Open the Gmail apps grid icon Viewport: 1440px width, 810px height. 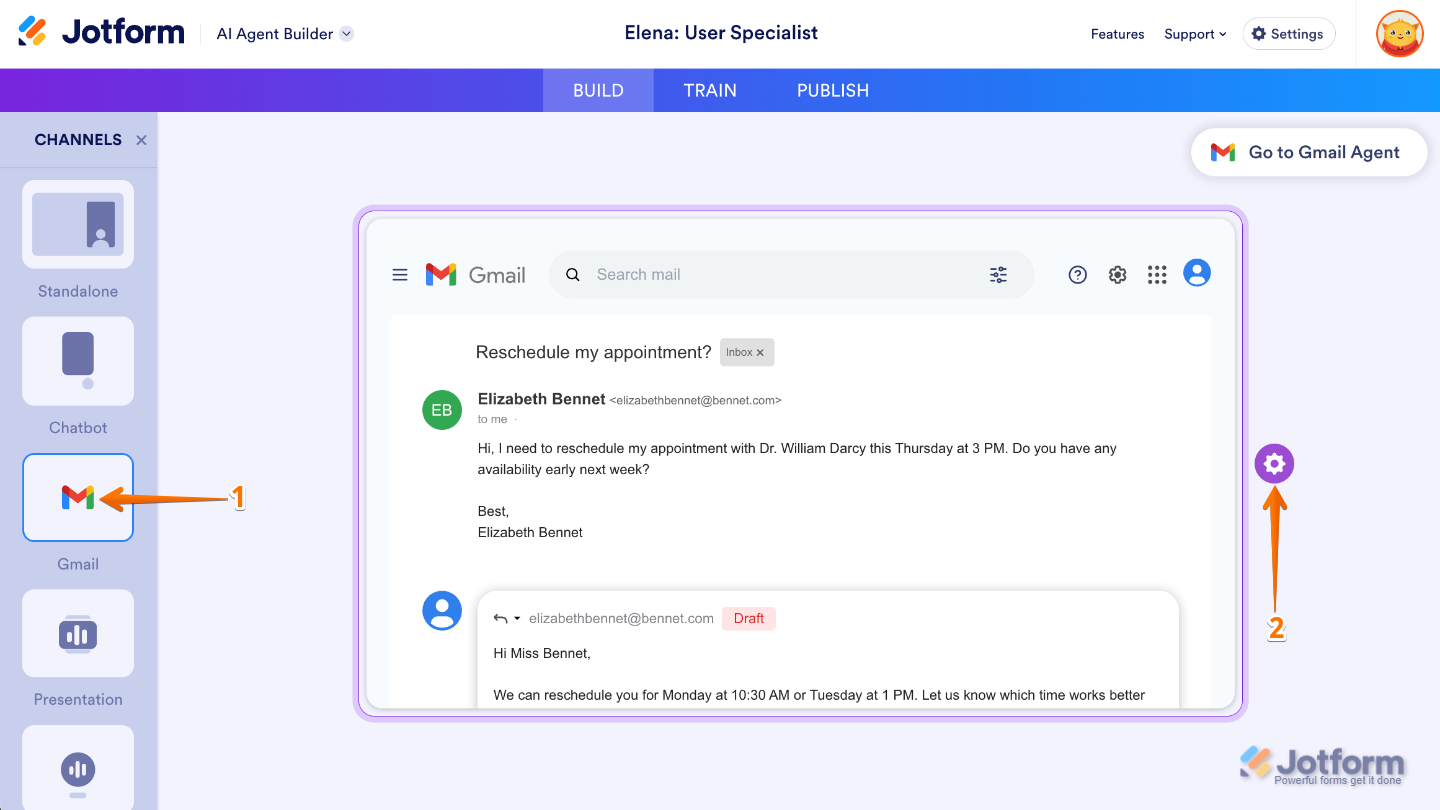tap(1157, 275)
